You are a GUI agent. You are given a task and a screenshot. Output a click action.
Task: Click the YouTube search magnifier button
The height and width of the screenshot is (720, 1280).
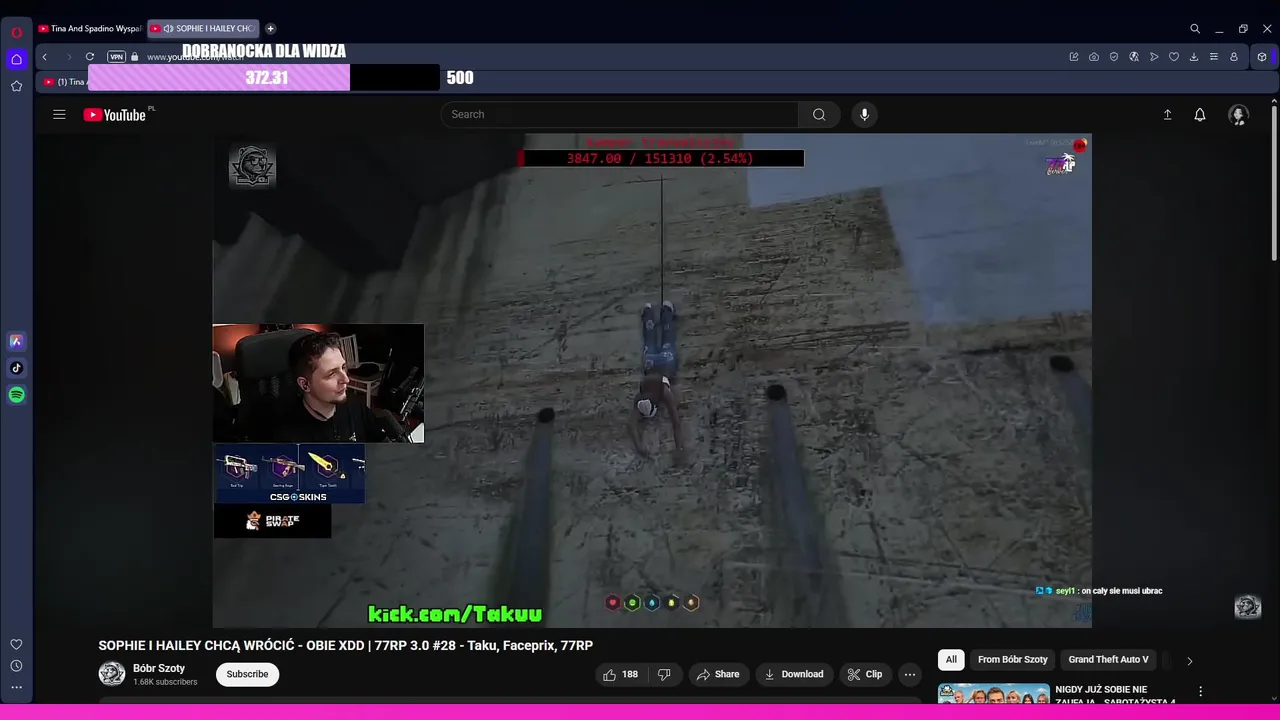(819, 115)
